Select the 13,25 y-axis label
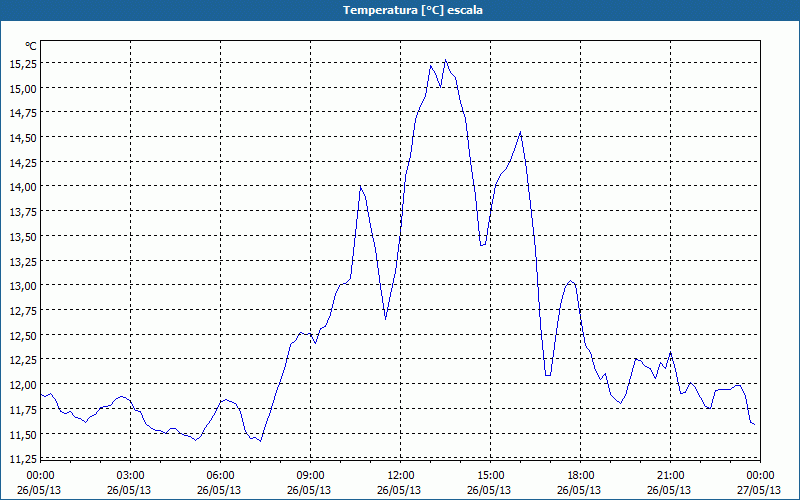Viewport: 800px width, 500px height. (x=23, y=261)
